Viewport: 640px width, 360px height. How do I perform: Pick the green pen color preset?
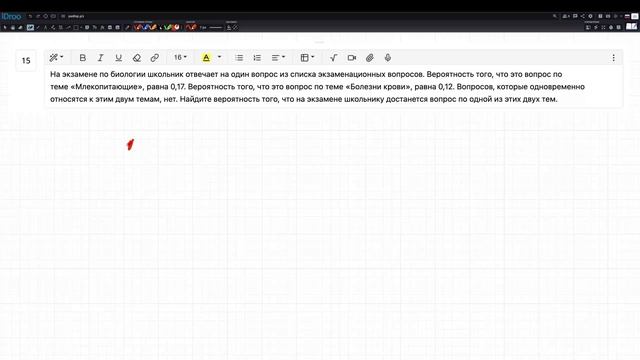pyautogui.click(x=167, y=27)
